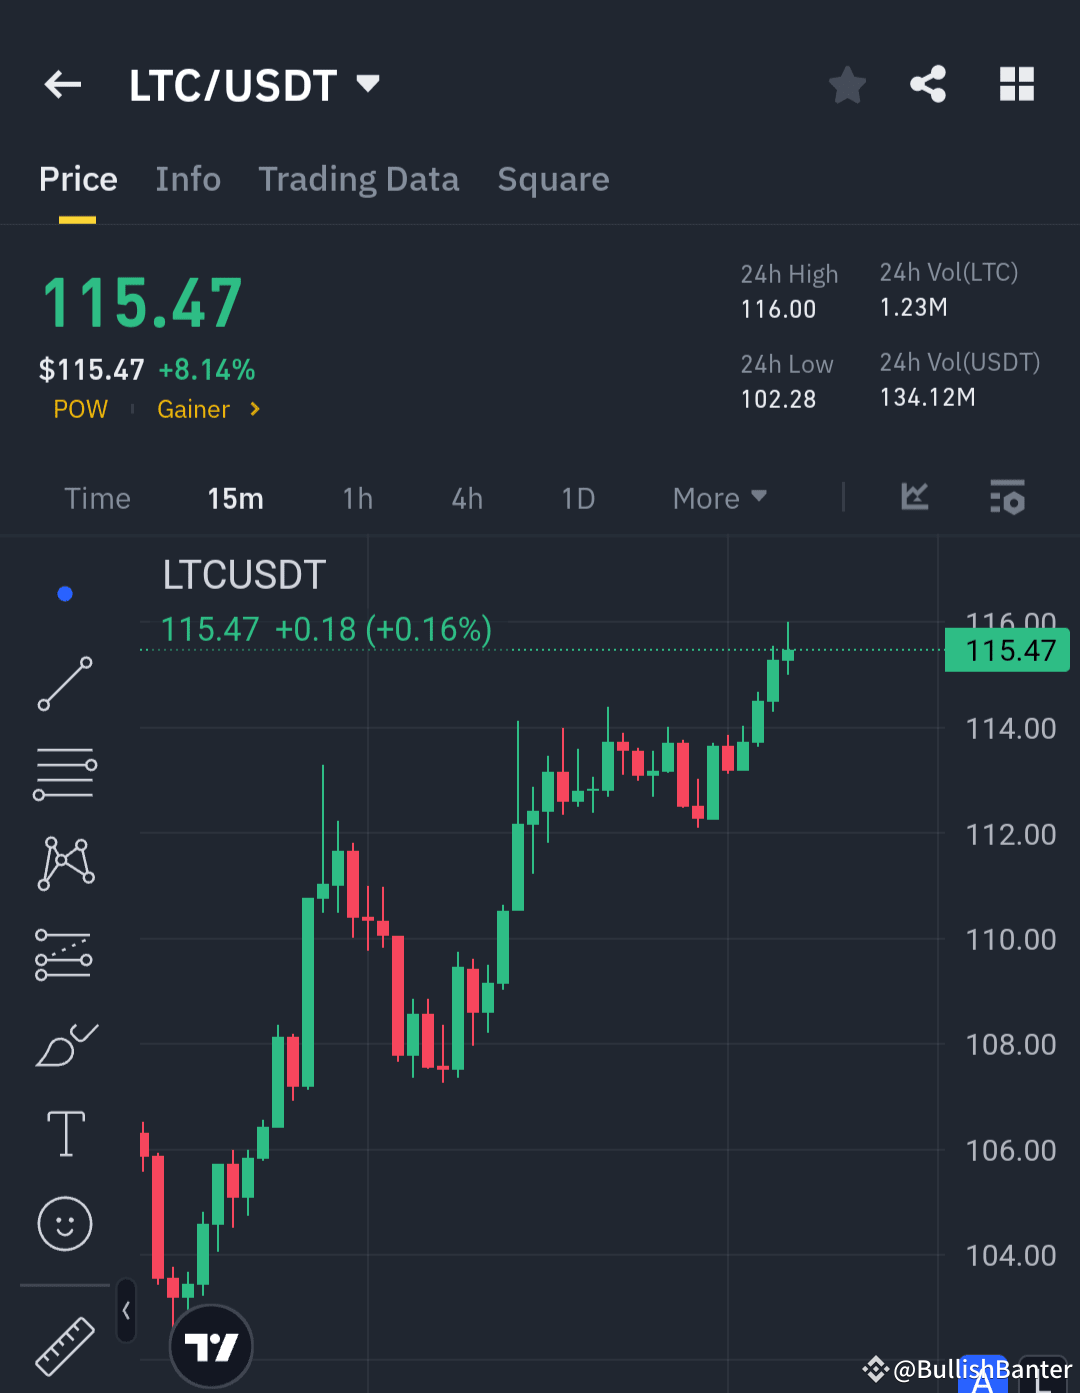
Task: Toggle LTC/USDT as a favorite
Action: [847, 84]
